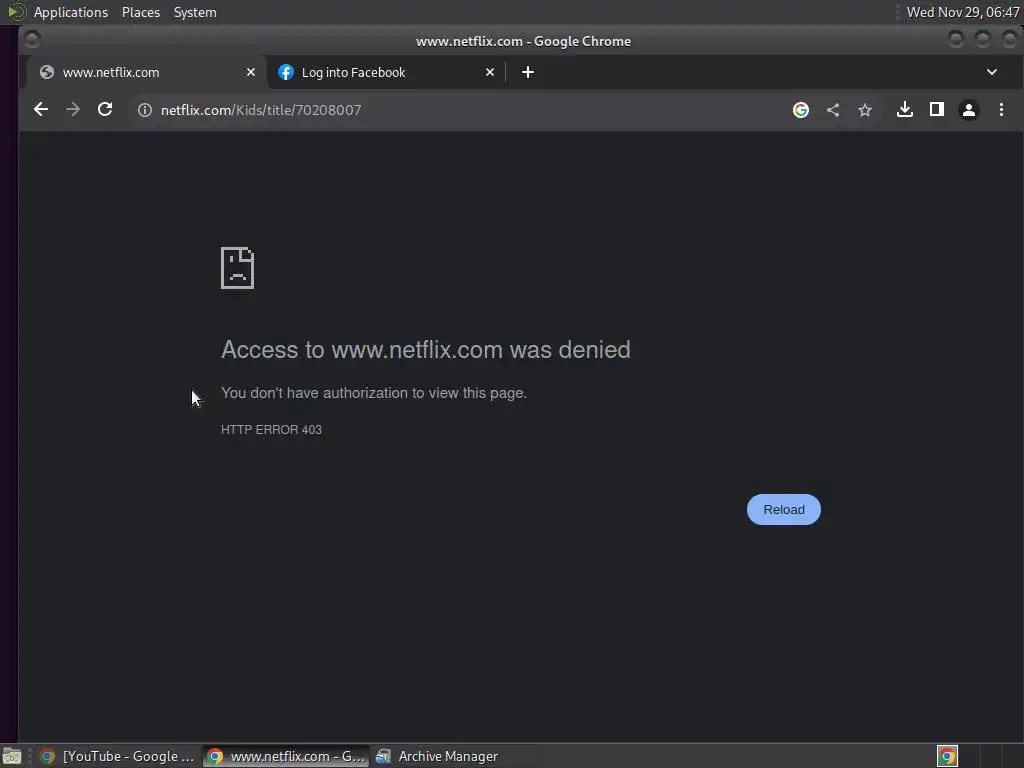Close the www.netflix.com tab
1024x768 pixels.
[x=251, y=72]
